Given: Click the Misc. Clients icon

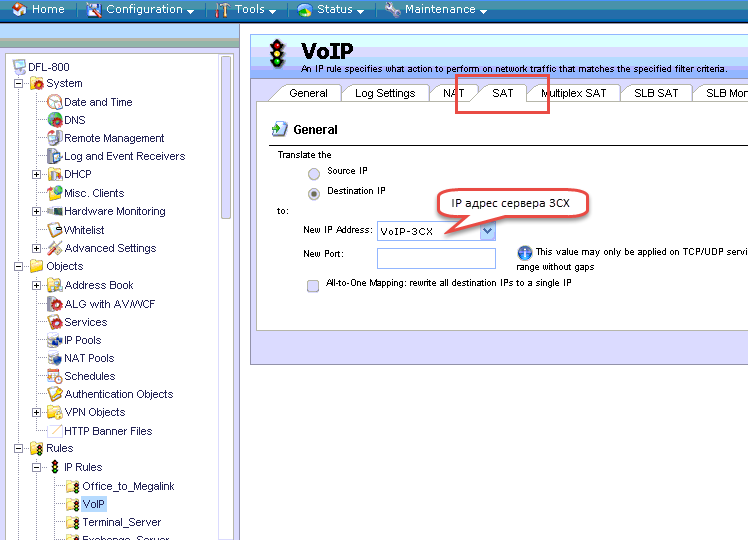Looking at the screenshot, I should point(55,193).
